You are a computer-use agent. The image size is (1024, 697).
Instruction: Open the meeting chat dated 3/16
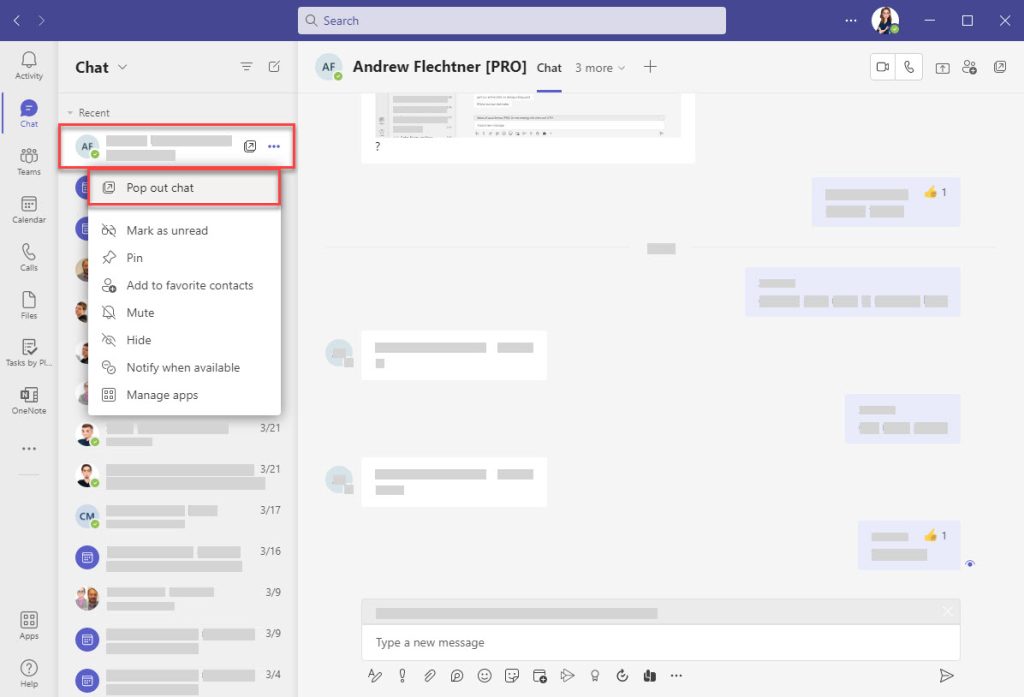(178, 557)
